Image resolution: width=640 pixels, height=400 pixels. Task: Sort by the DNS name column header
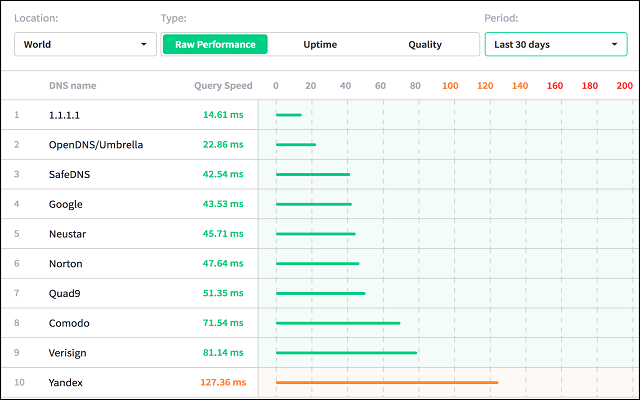point(72,86)
